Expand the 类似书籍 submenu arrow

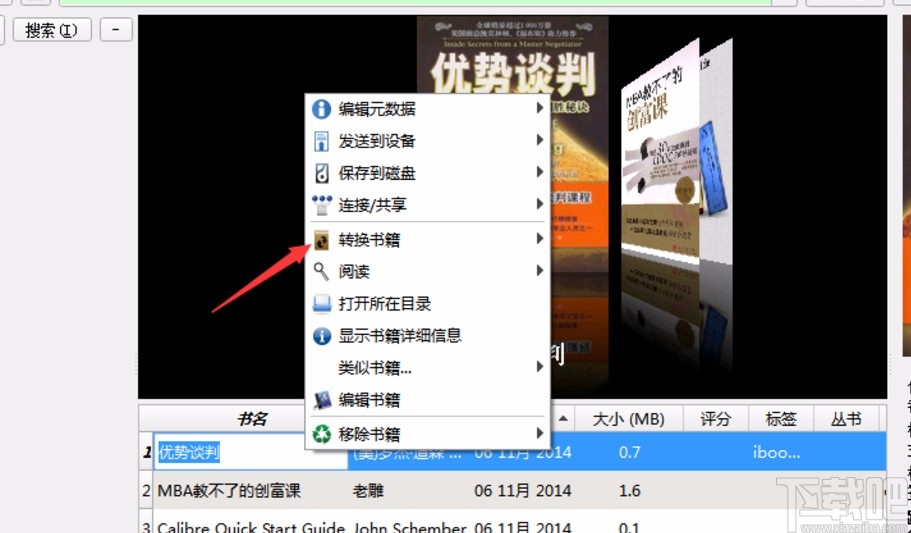[x=540, y=367]
